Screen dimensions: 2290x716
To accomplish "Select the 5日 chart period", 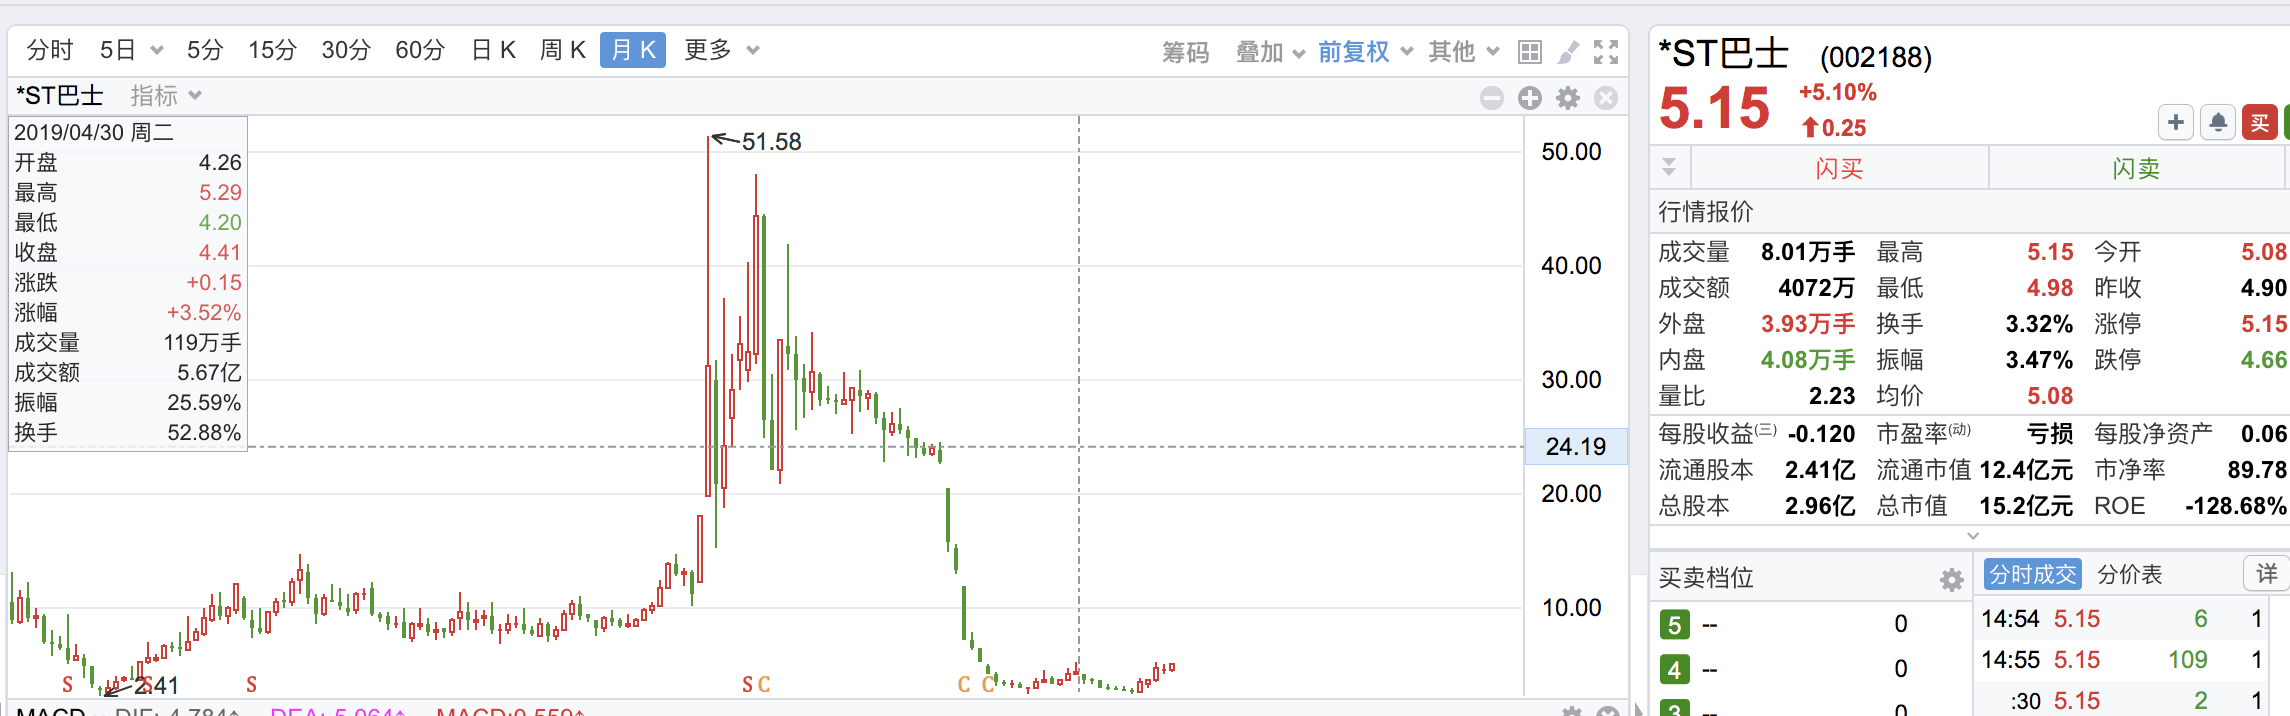I will point(118,50).
